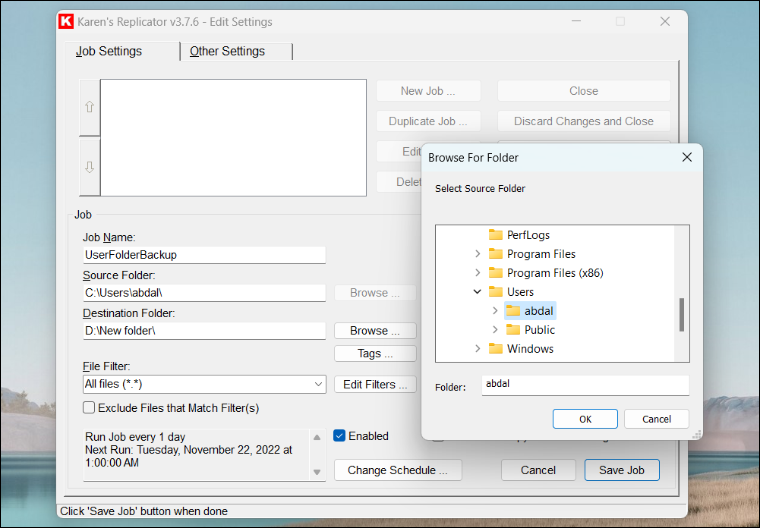Collapse the Users tree node
760x528 pixels.
[x=477, y=291]
